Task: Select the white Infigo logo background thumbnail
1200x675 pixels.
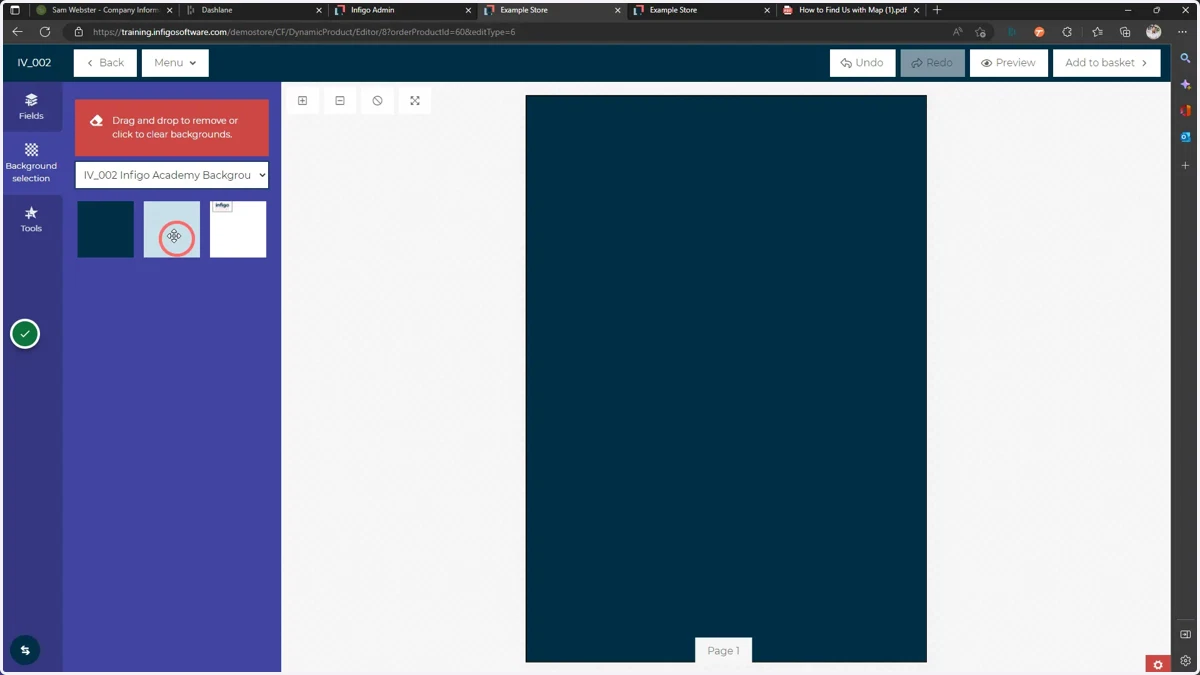Action: click(238, 229)
